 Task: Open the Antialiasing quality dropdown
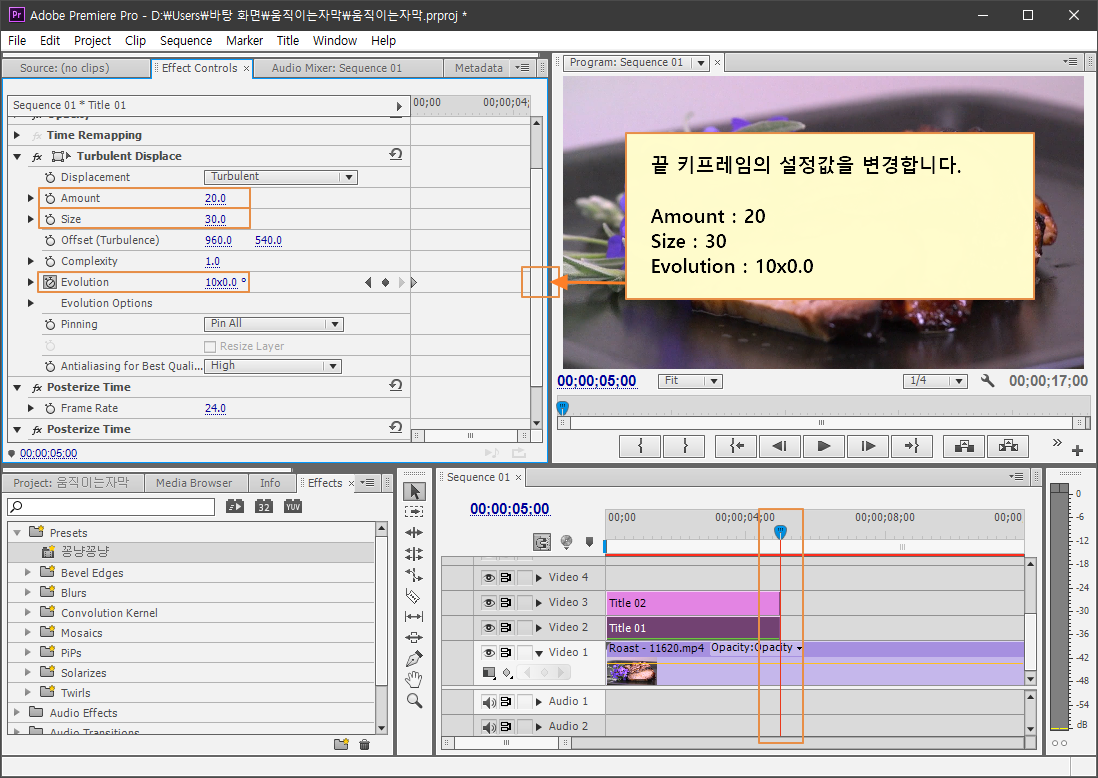pyautogui.click(x=272, y=366)
